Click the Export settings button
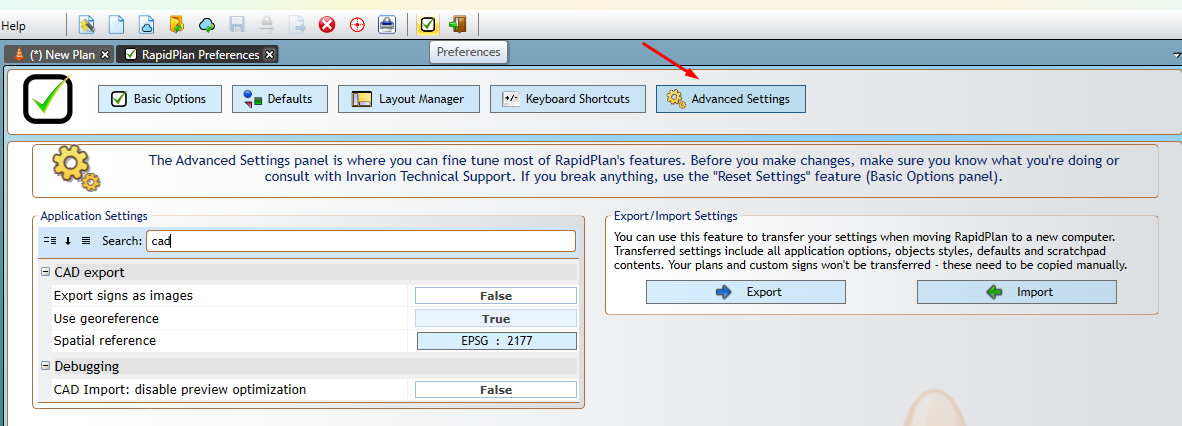 (x=746, y=292)
